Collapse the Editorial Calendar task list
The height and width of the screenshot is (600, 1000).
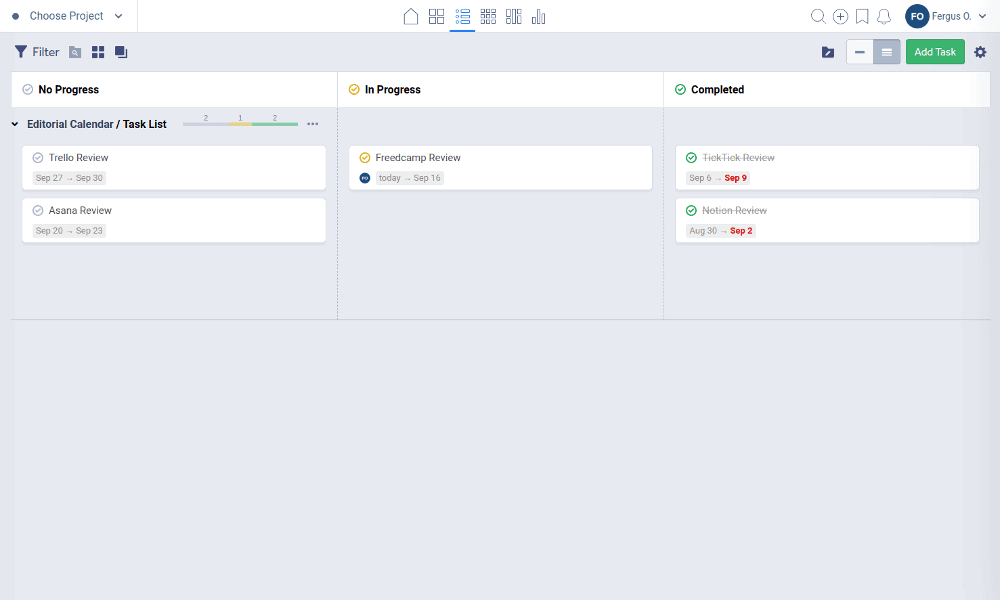15,124
